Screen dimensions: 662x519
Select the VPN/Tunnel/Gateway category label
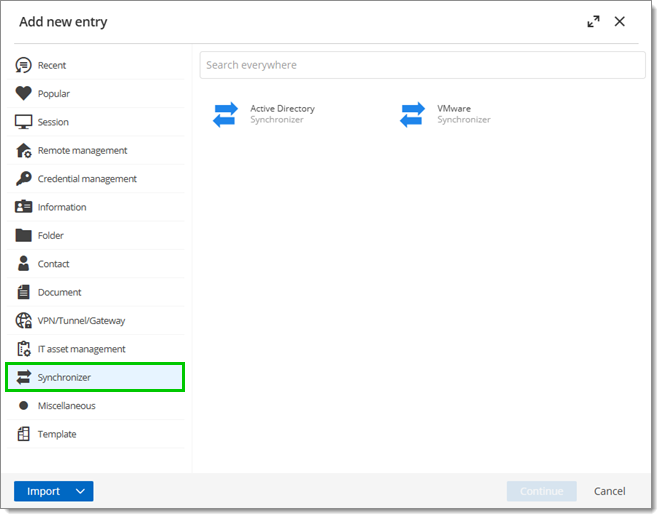[x=81, y=321]
